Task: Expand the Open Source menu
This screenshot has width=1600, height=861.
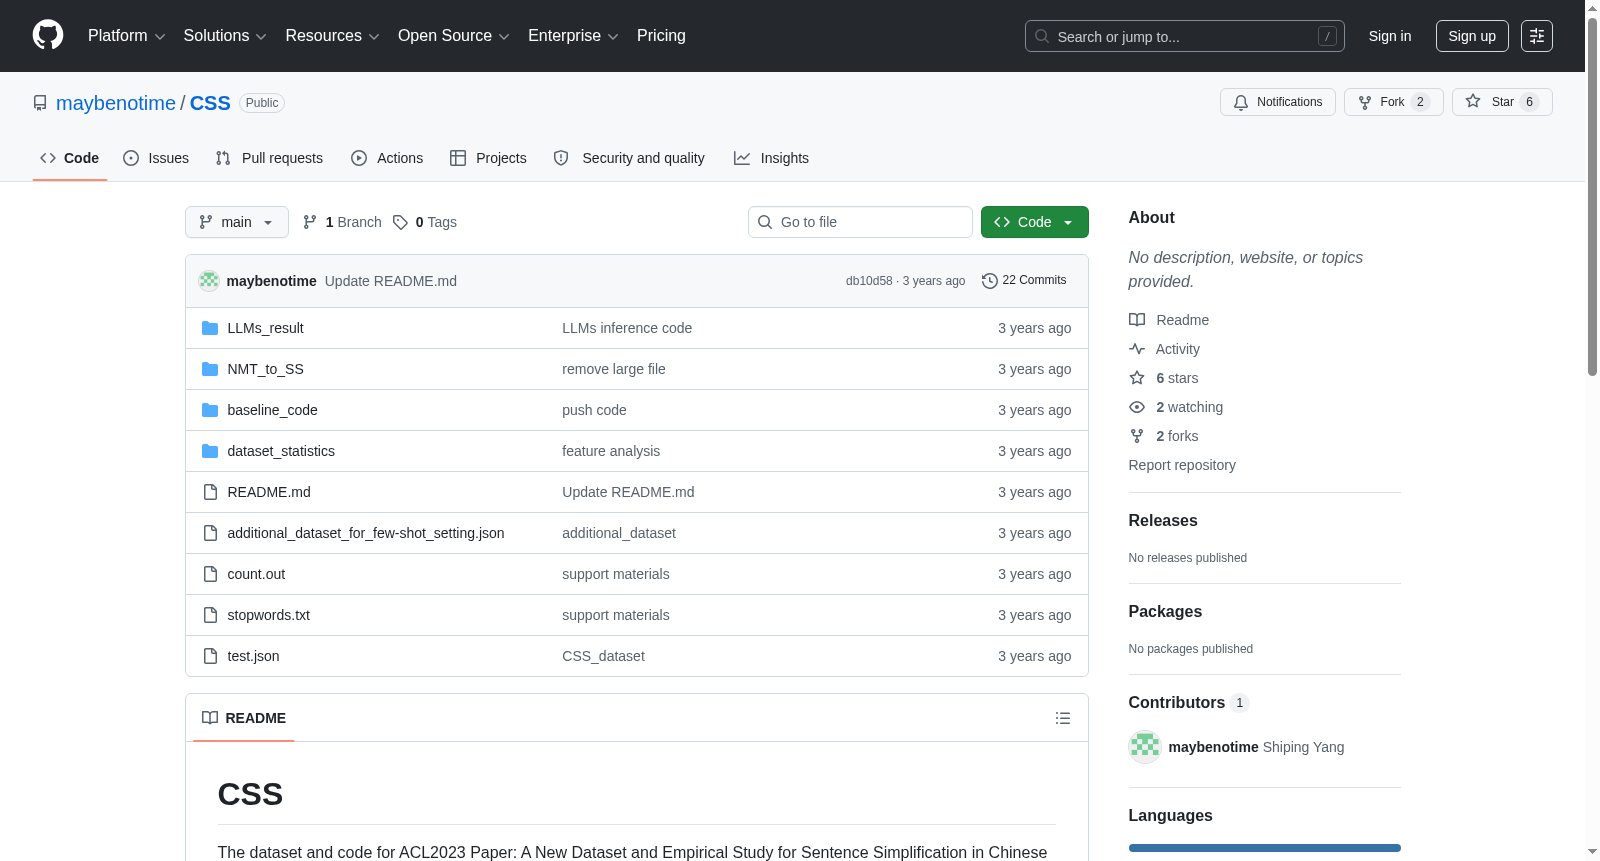Action: (454, 36)
